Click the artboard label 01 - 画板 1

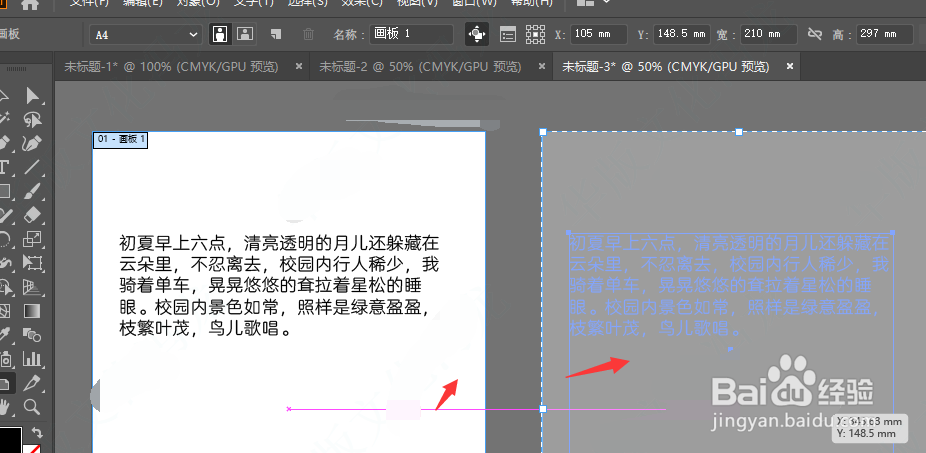pyautogui.click(x=120, y=140)
